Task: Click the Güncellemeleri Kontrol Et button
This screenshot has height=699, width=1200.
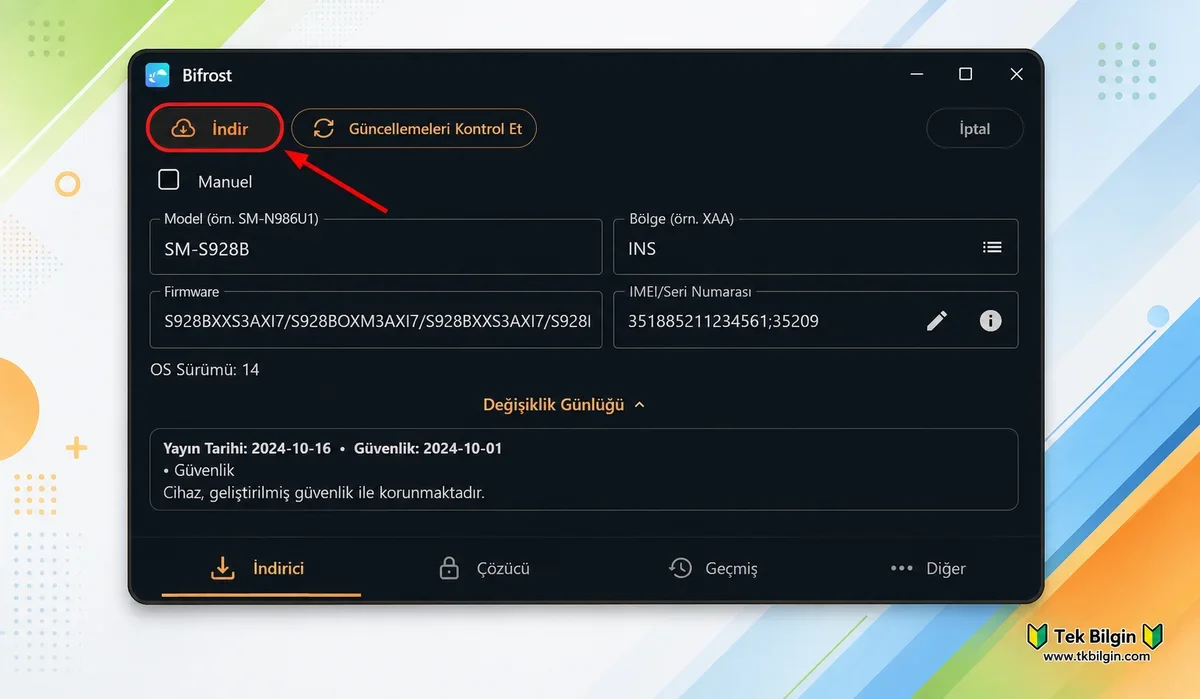Action: click(x=414, y=128)
